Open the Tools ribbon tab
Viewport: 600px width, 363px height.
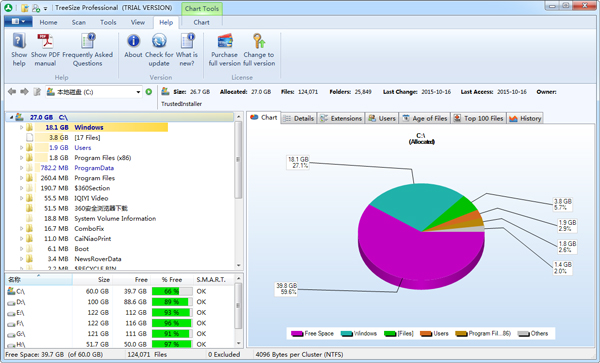[108, 22]
